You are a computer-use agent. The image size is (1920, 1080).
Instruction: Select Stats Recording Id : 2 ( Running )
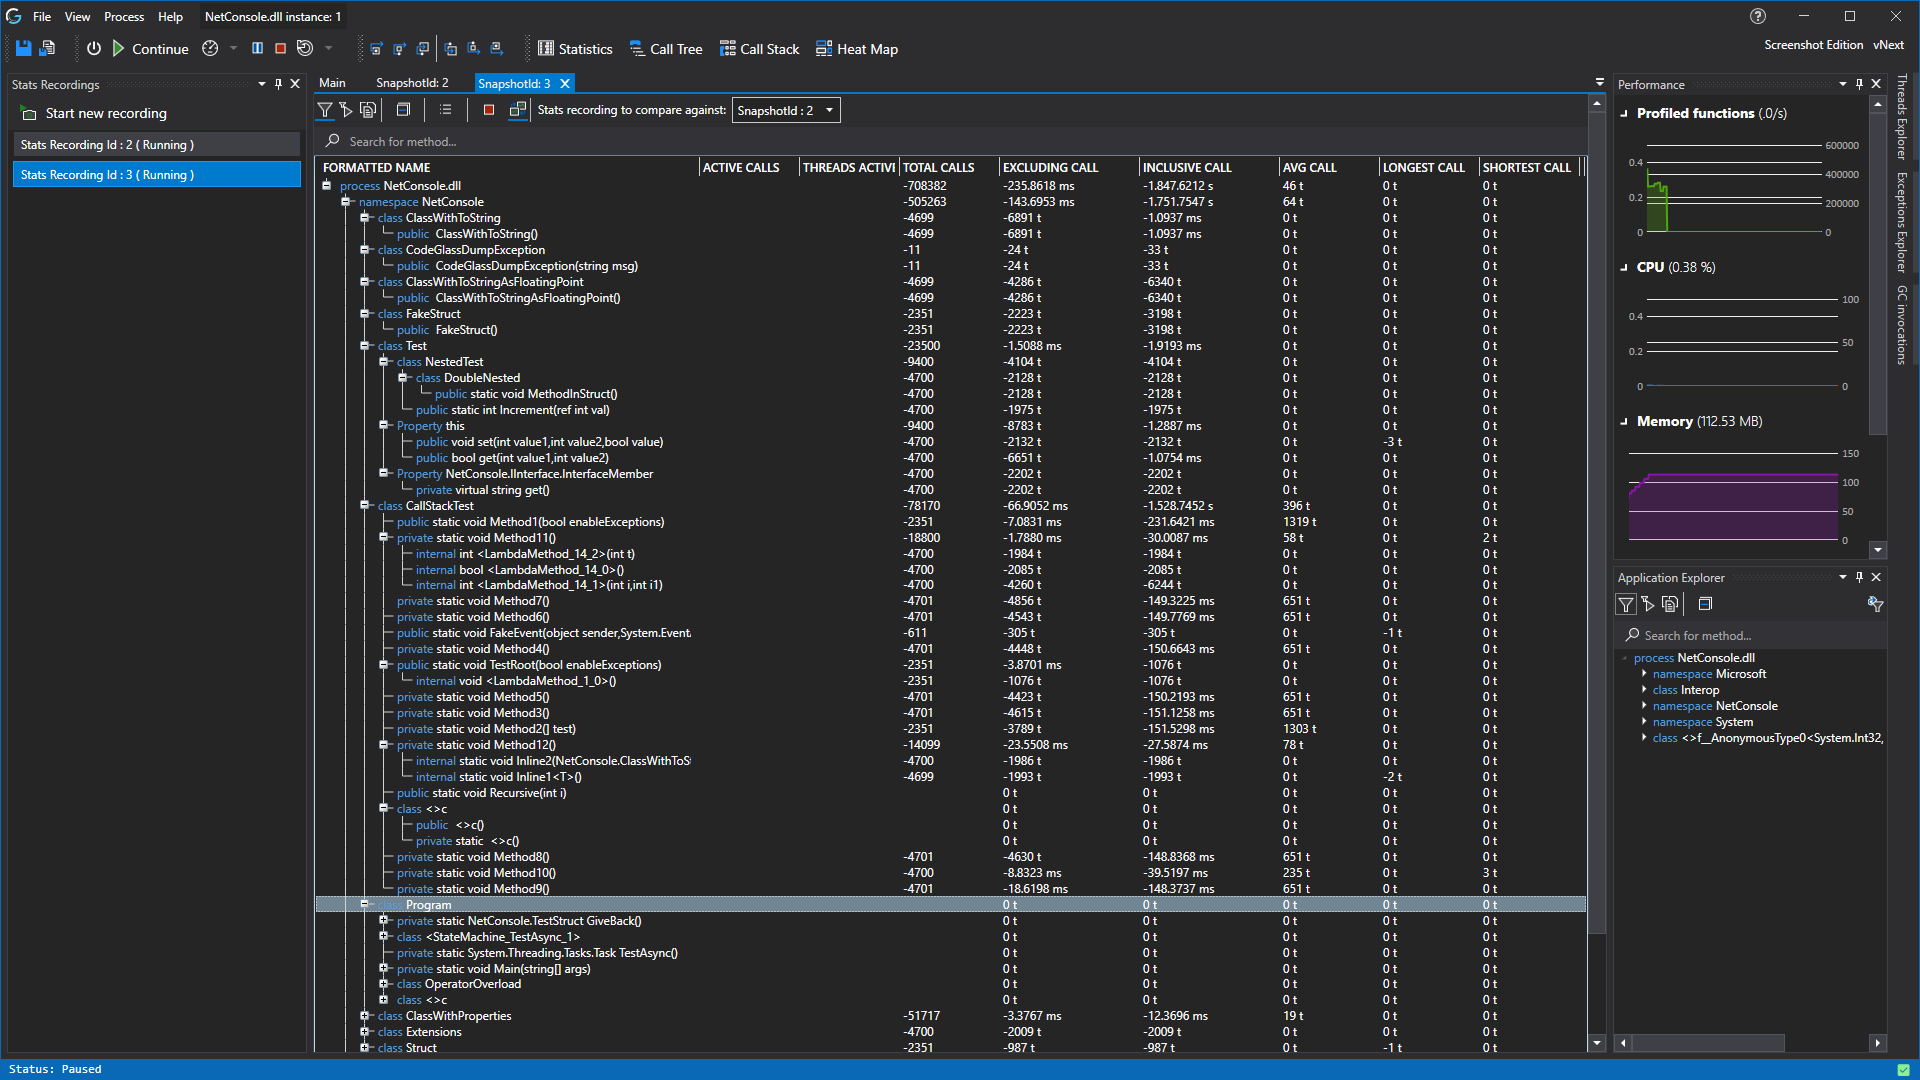click(x=157, y=144)
